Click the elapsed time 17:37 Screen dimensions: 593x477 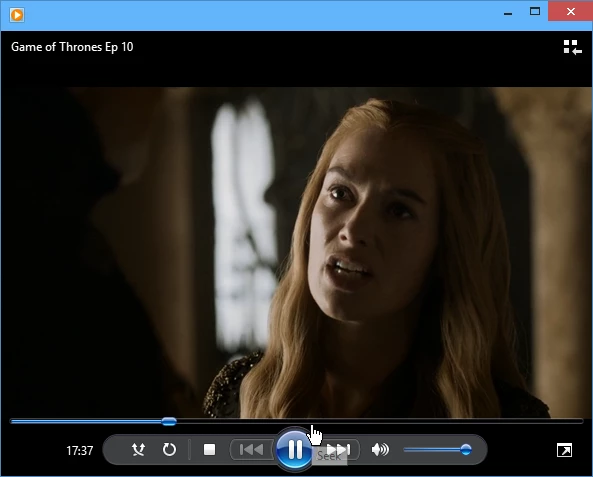click(80, 451)
